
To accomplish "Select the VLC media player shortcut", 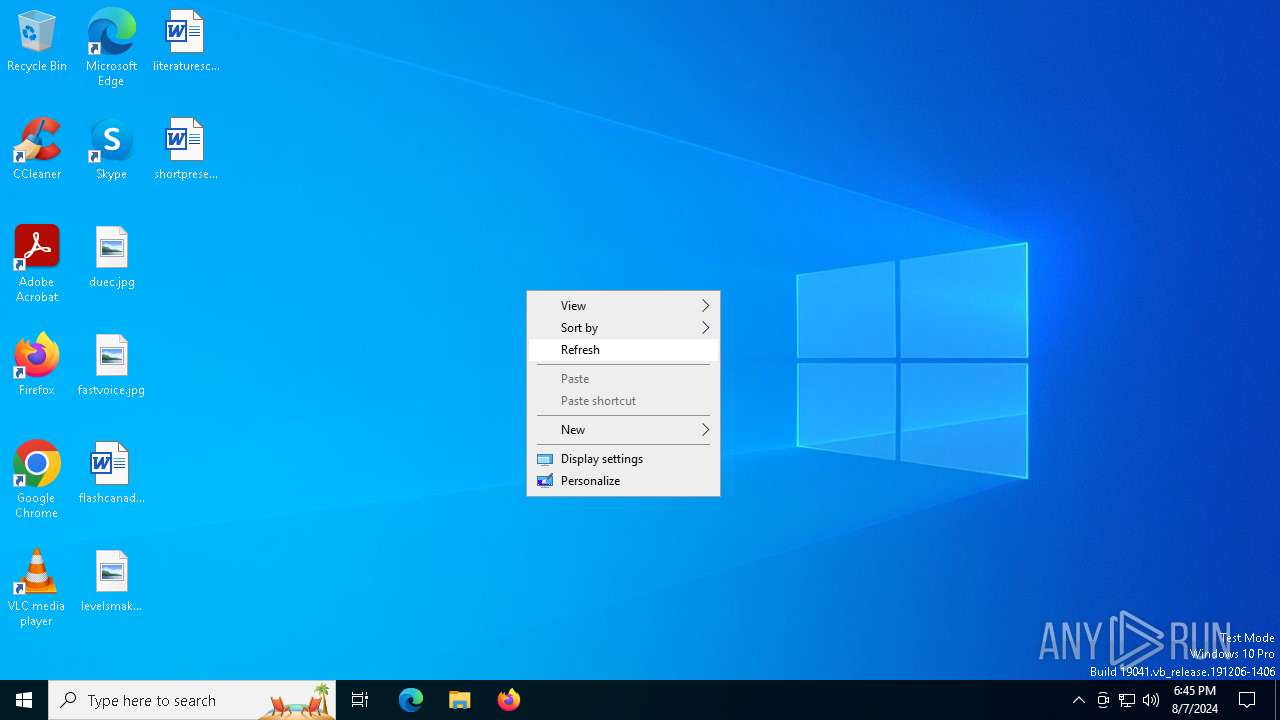I will pos(37,587).
